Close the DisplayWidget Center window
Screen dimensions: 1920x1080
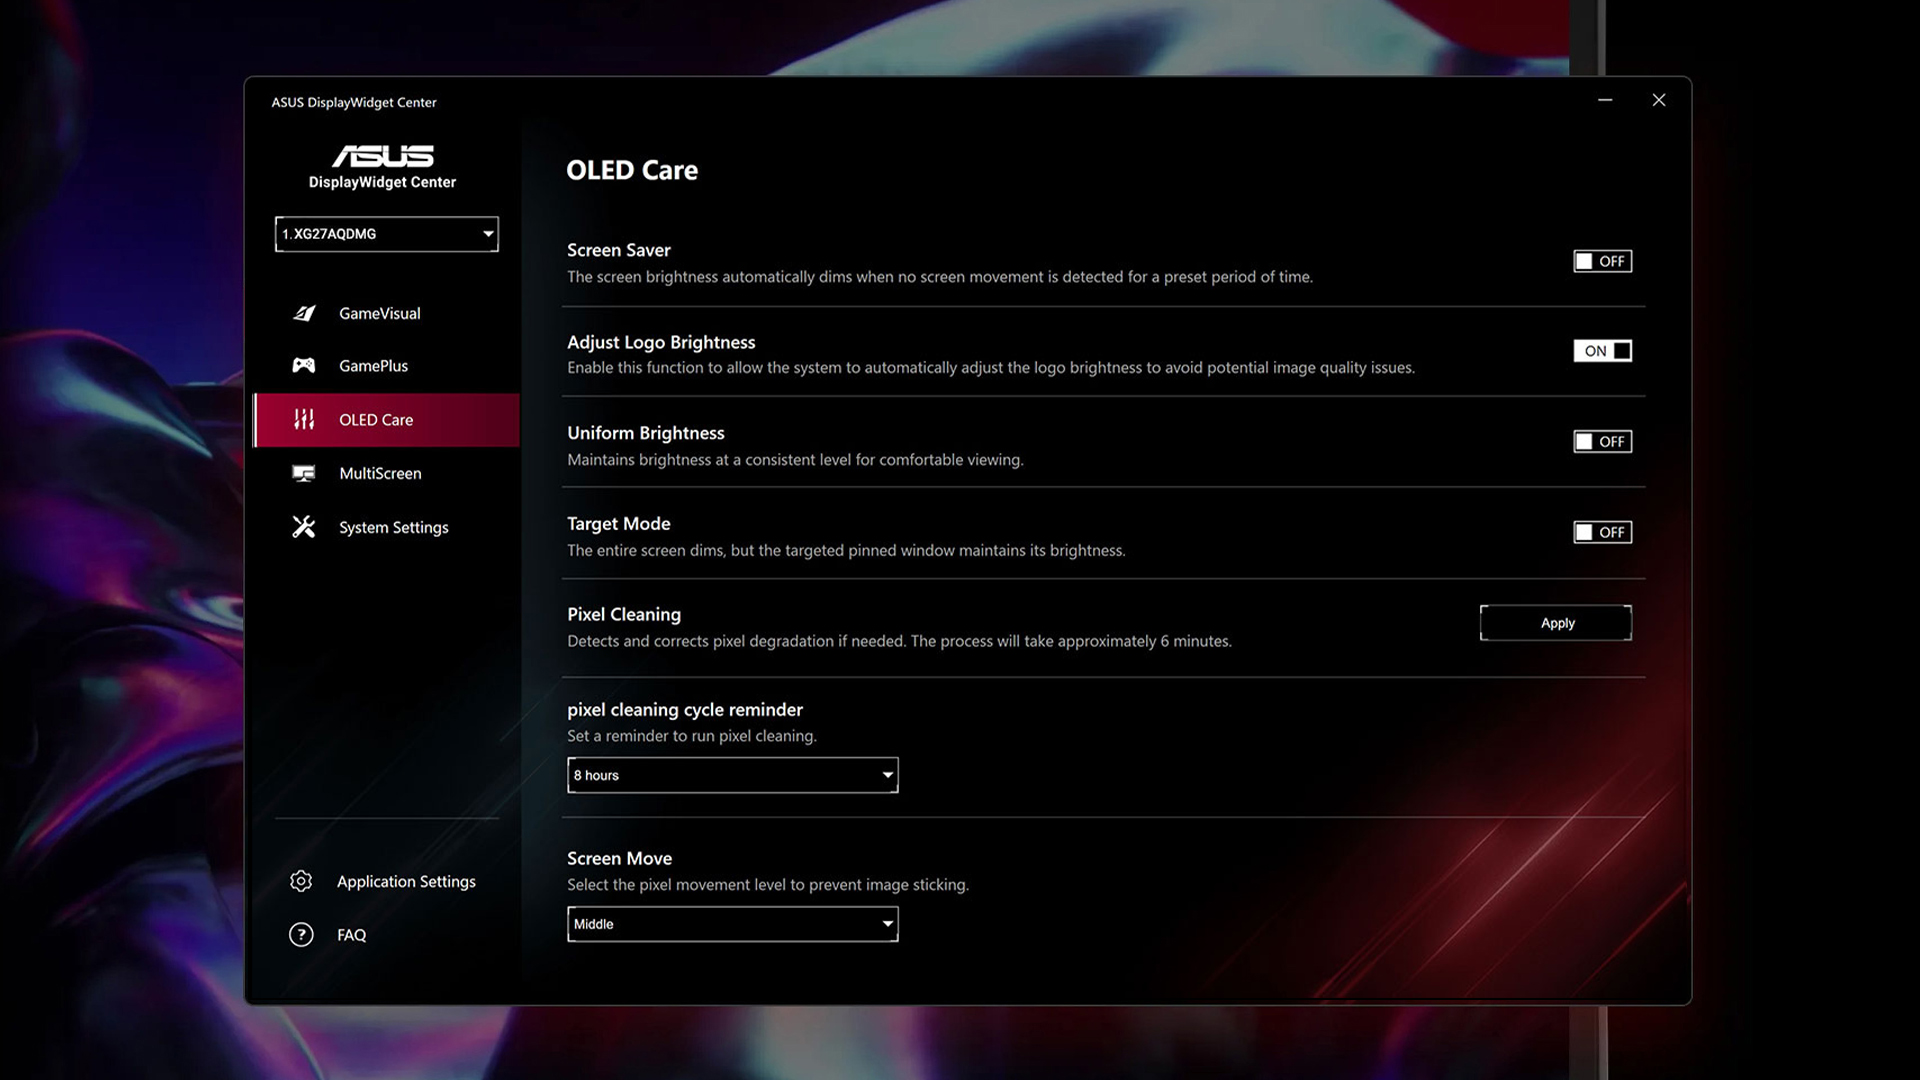tap(1659, 100)
